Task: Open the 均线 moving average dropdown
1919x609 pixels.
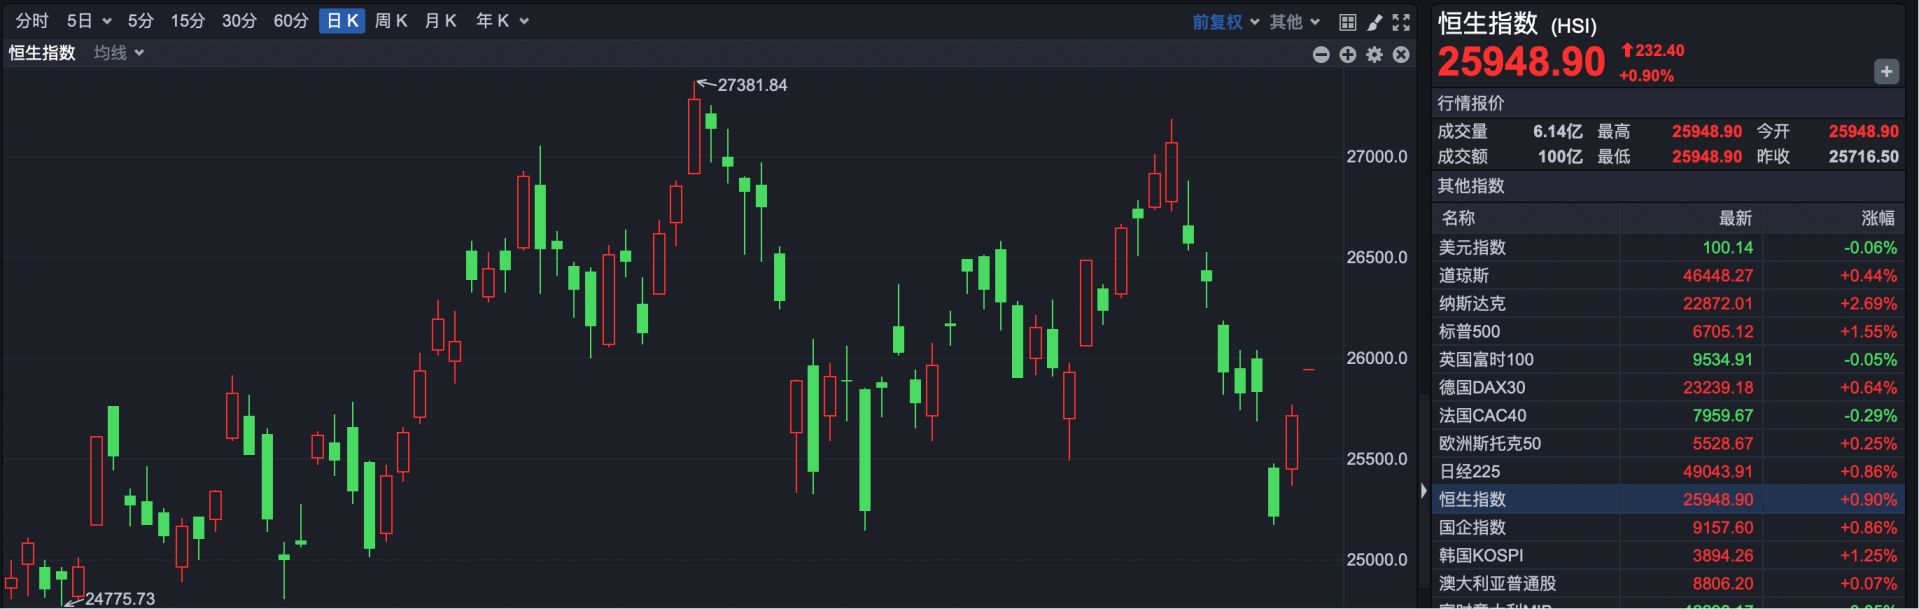Action: 119,53
